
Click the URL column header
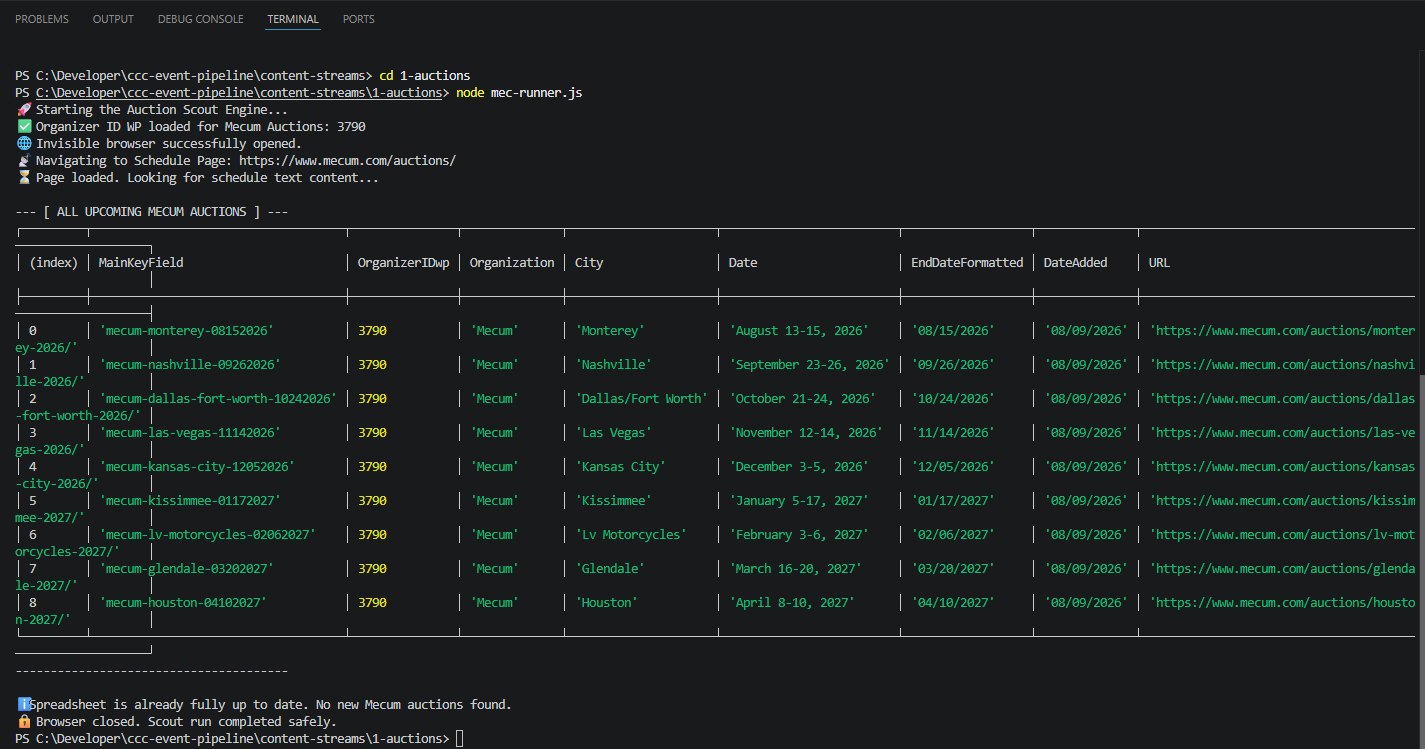(1159, 263)
